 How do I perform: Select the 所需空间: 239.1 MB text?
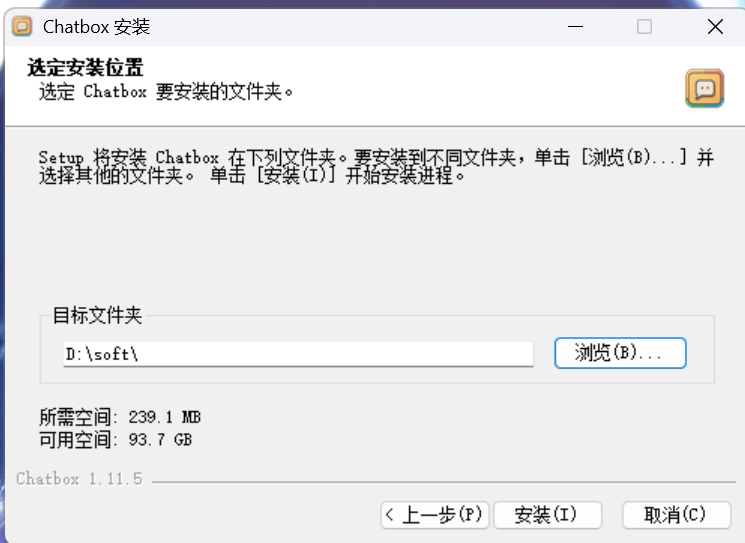click(120, 417)
